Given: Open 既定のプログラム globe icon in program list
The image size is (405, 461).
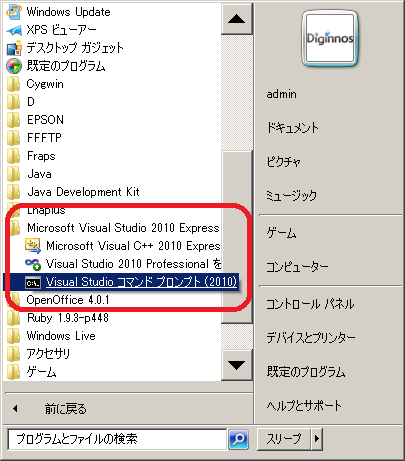Looking at the screenshot, I should (14, 66).
